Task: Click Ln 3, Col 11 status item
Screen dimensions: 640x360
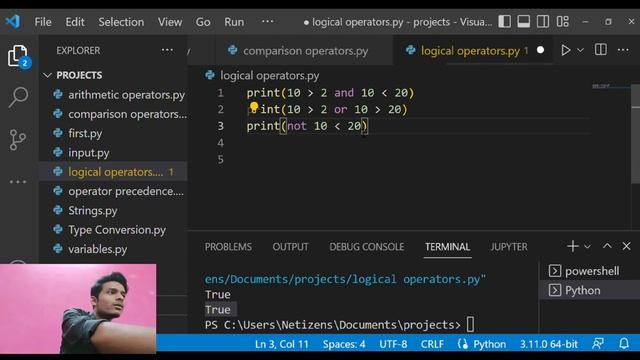Action: [x=282, y=344]
